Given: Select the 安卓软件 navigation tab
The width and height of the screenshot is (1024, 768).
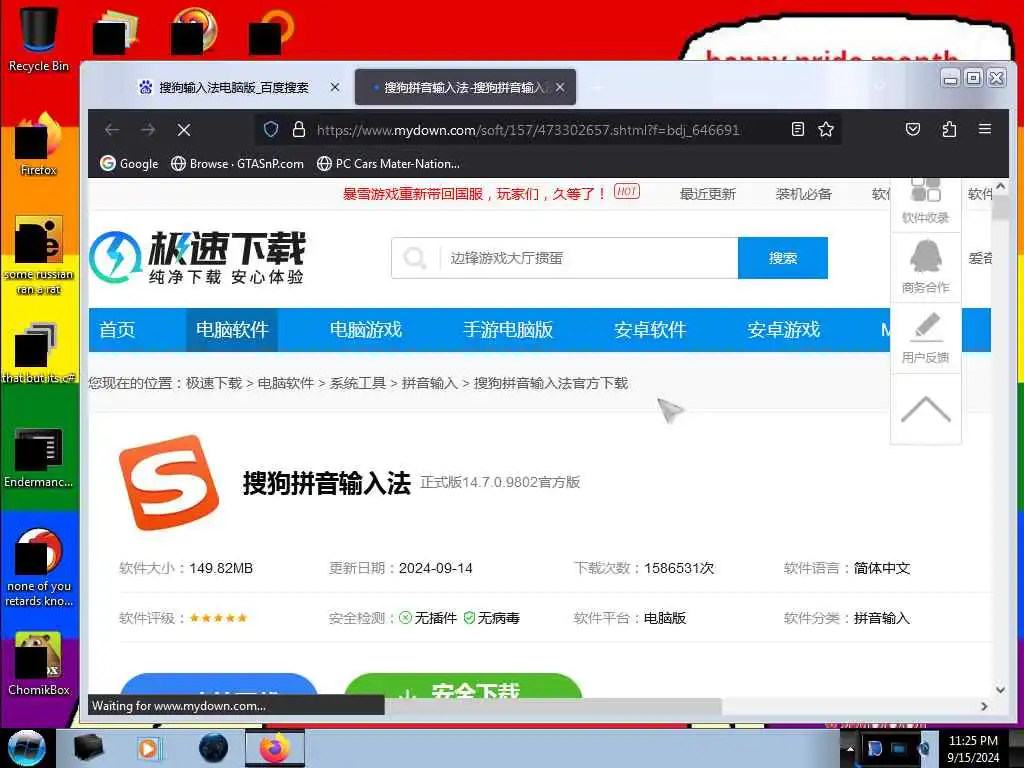Looking at the screenshot, I should (650, 329).
